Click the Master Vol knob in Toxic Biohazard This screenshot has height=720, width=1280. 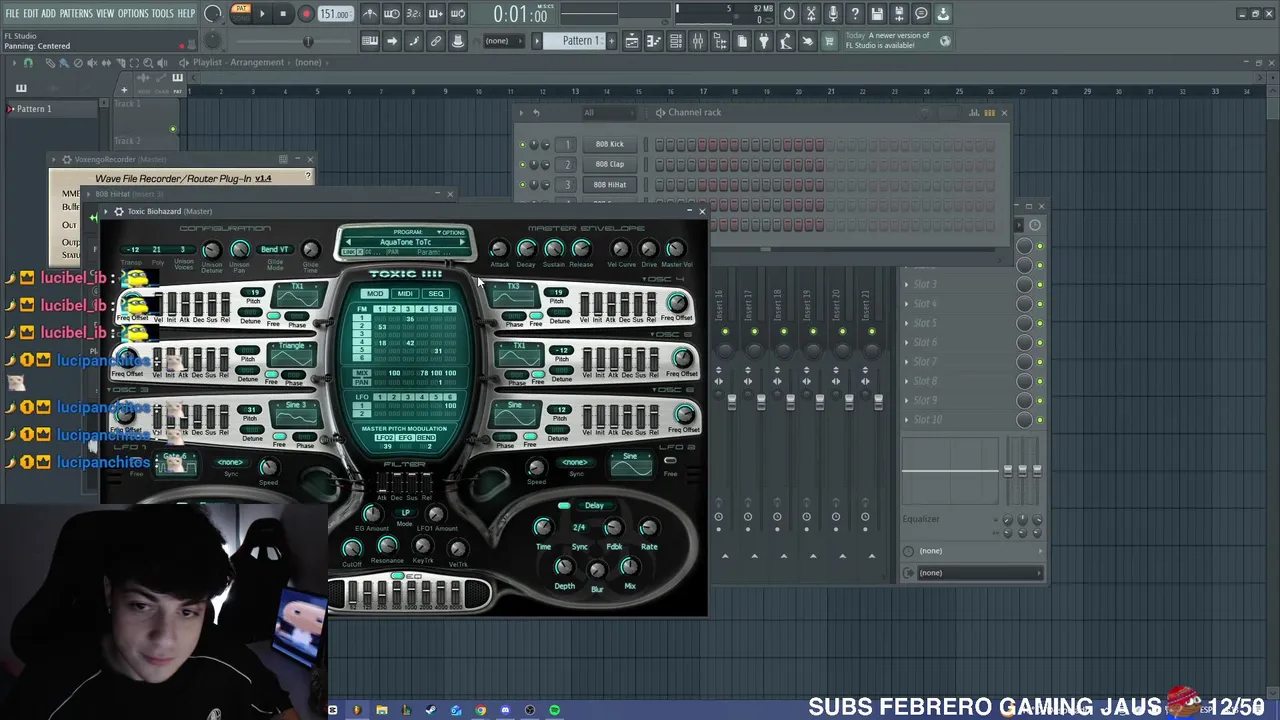pyautogui.click(x=675, y=248)
